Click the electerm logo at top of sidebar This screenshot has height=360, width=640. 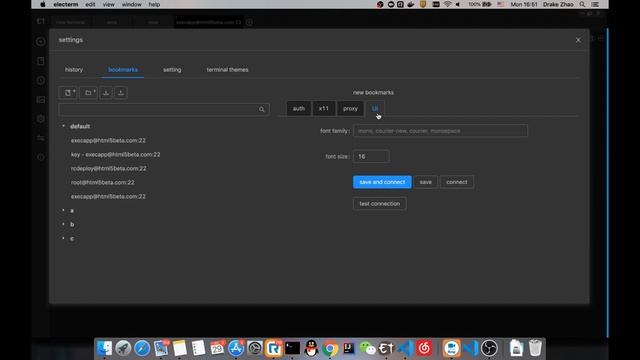point(41,21)
